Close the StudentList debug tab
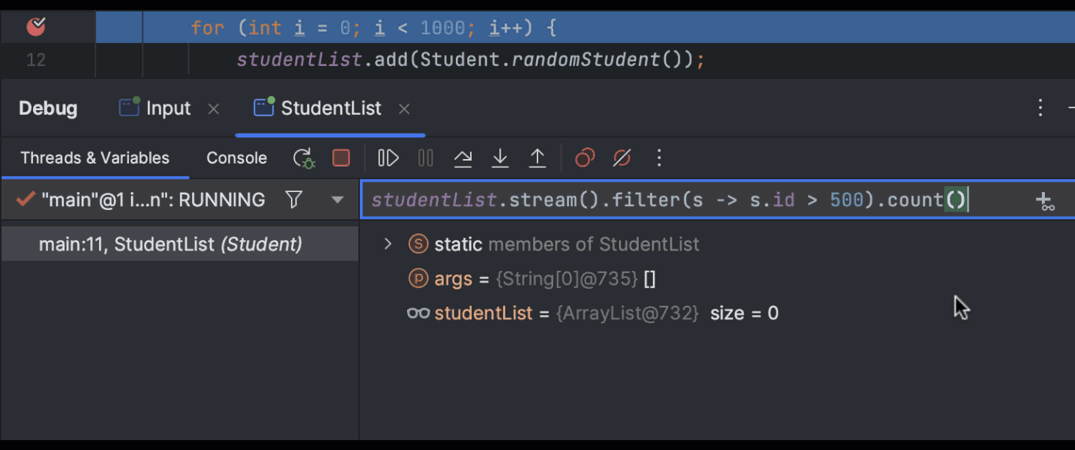The height and width of the screenshot is (450, 1075). pyautogui.click(x=404, y=108)
